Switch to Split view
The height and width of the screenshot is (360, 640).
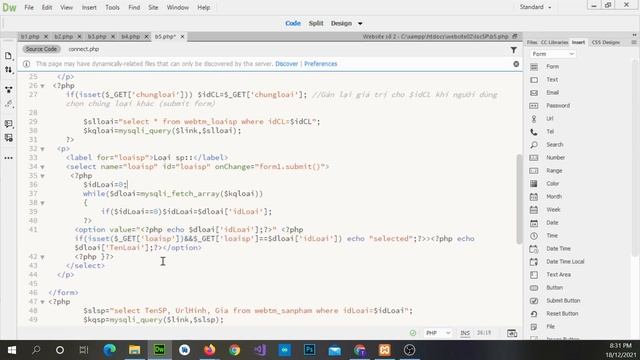(316, 23)
